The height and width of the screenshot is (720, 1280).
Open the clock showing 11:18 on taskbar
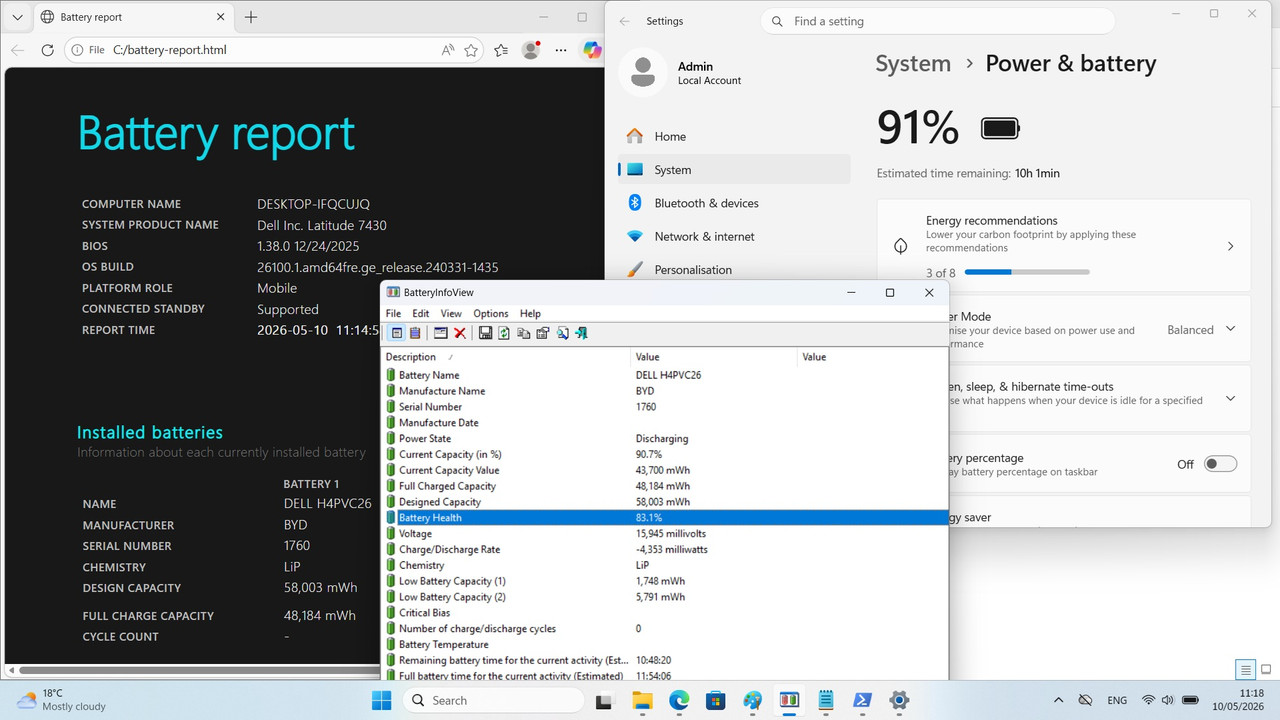tap(1239, 700)
